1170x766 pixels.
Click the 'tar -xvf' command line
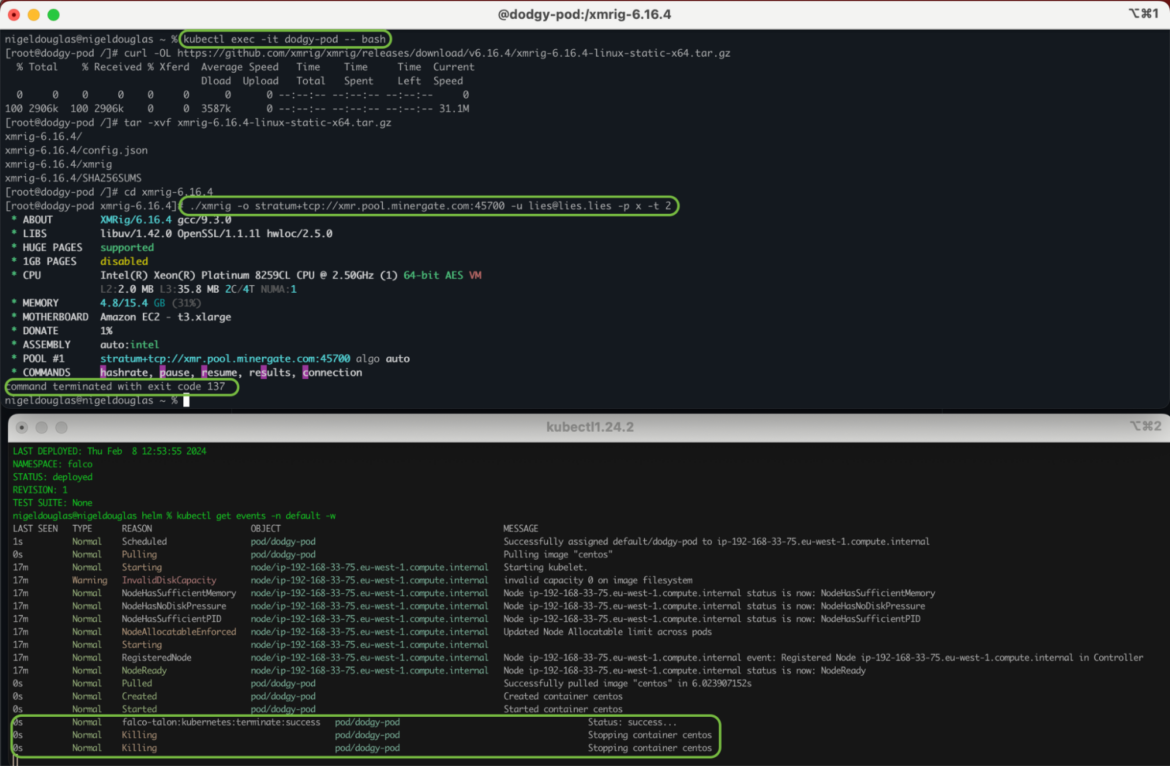(257, 122)
